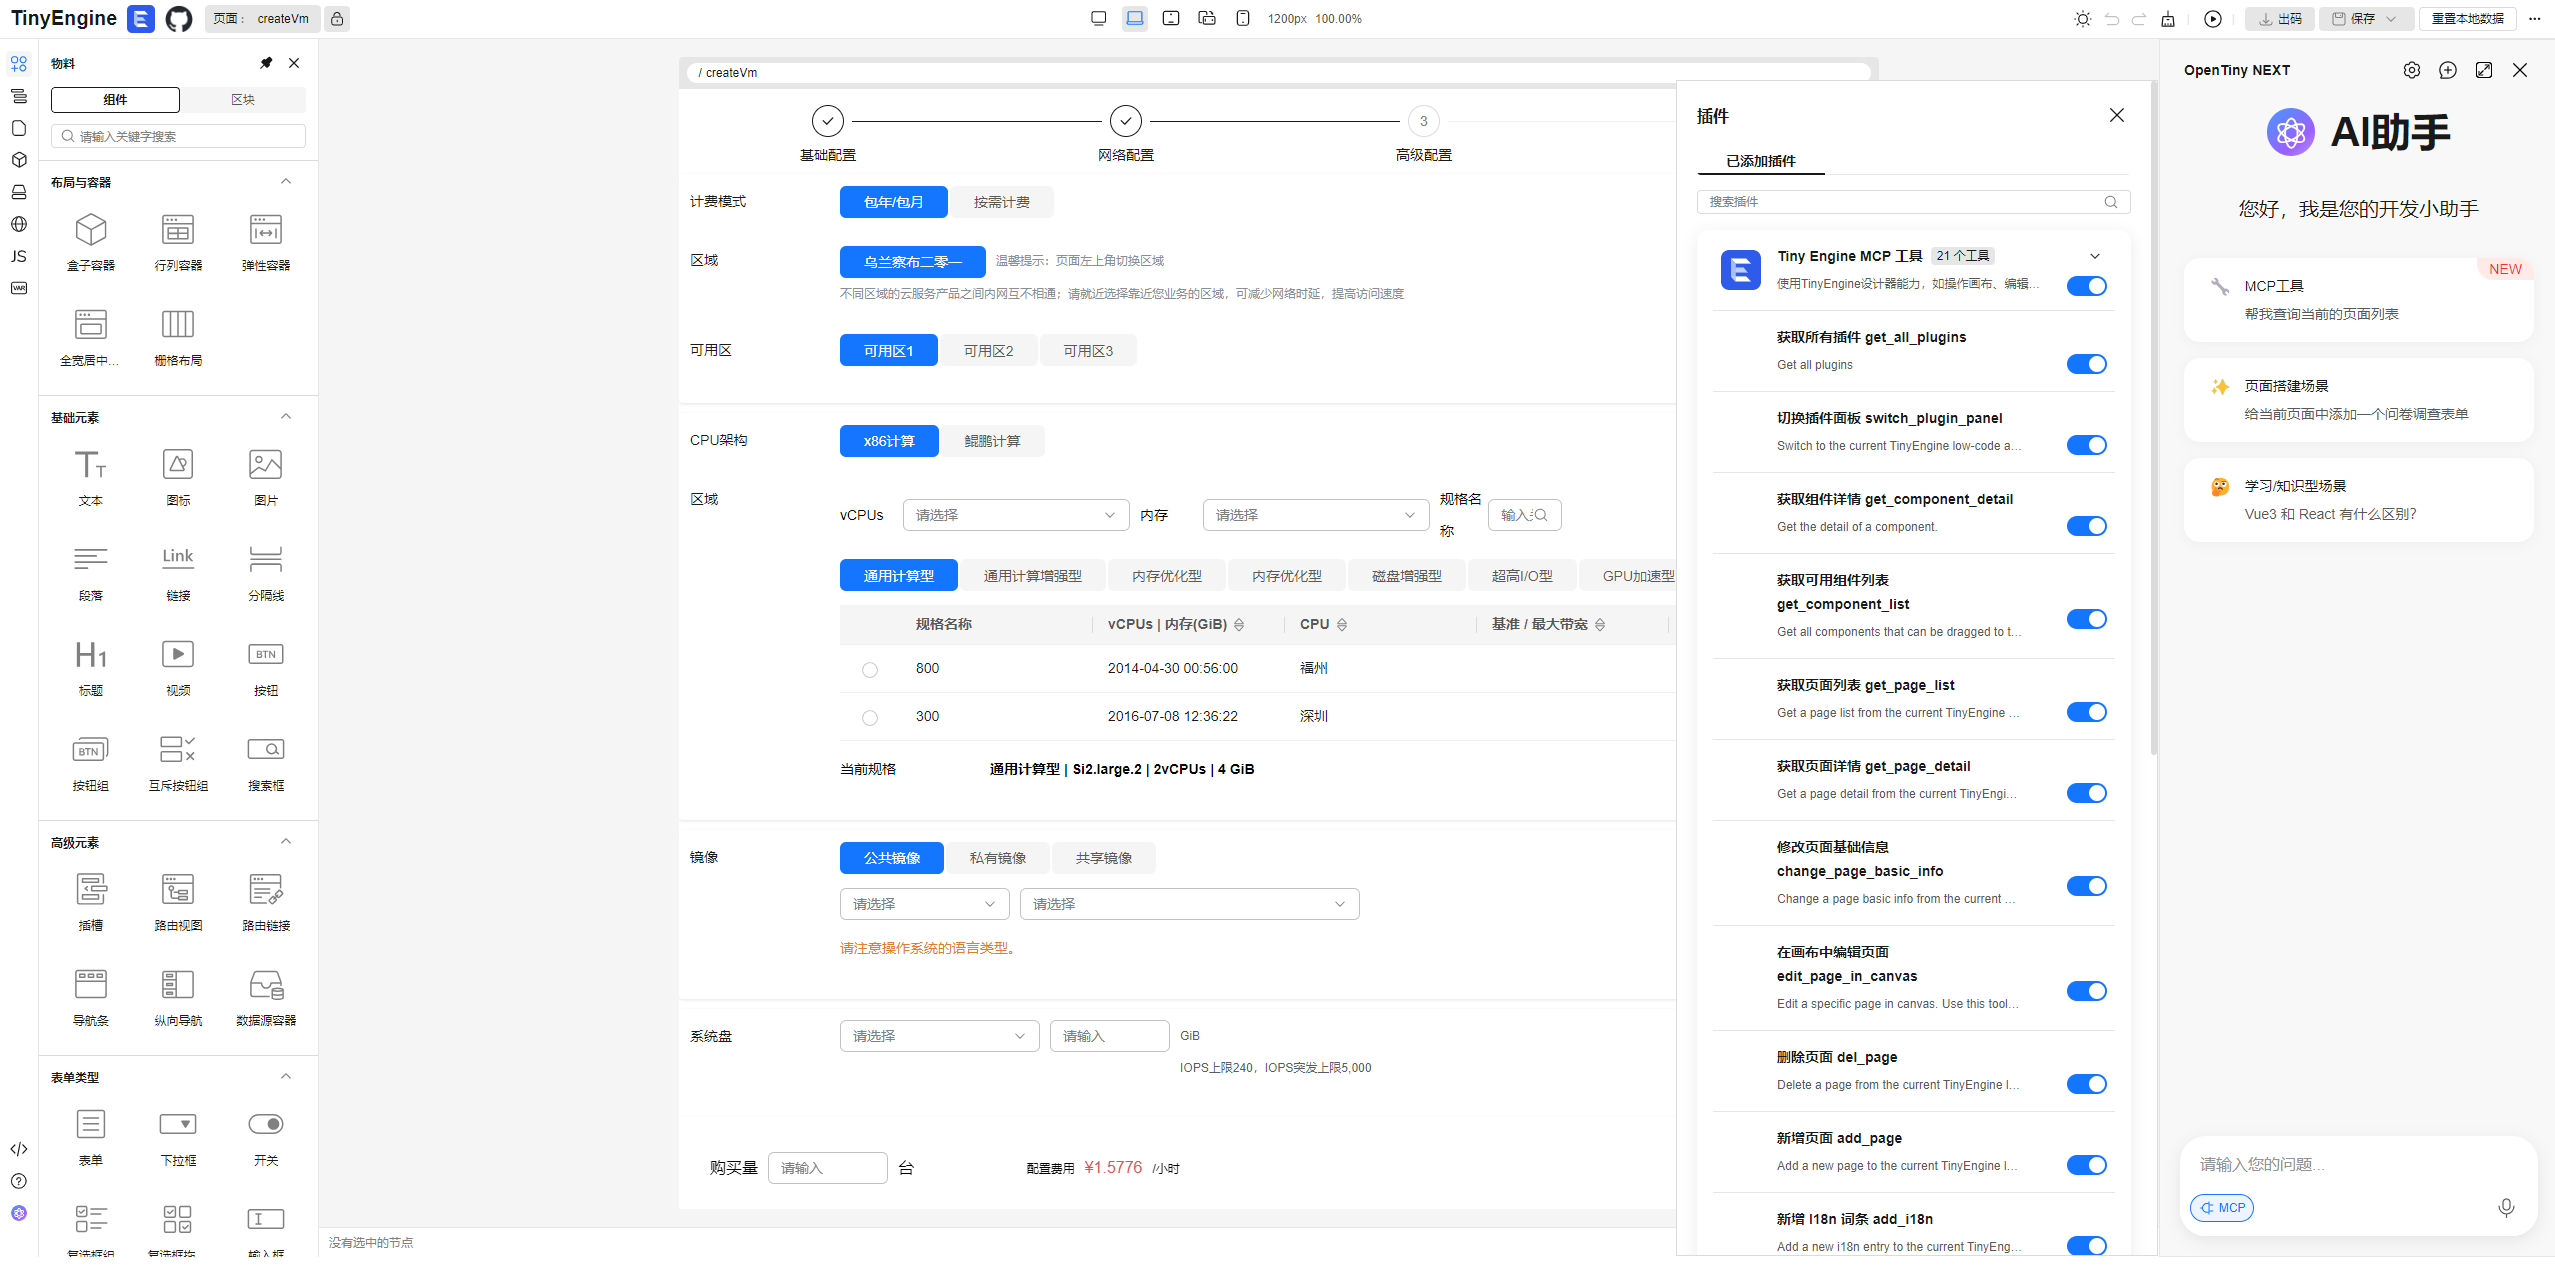Click the MCP button in chat box
This screenshot has width=2555, height=1268.
[2221, 1207]
